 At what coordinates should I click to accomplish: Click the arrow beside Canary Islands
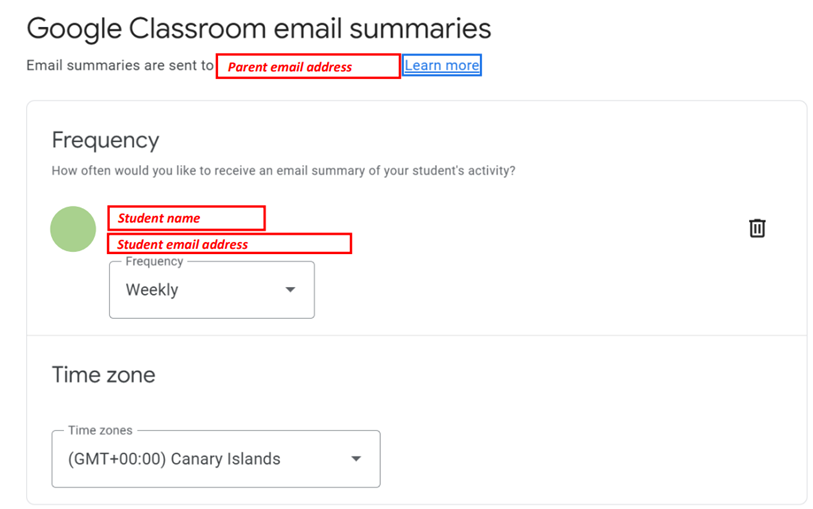(356, 459)
